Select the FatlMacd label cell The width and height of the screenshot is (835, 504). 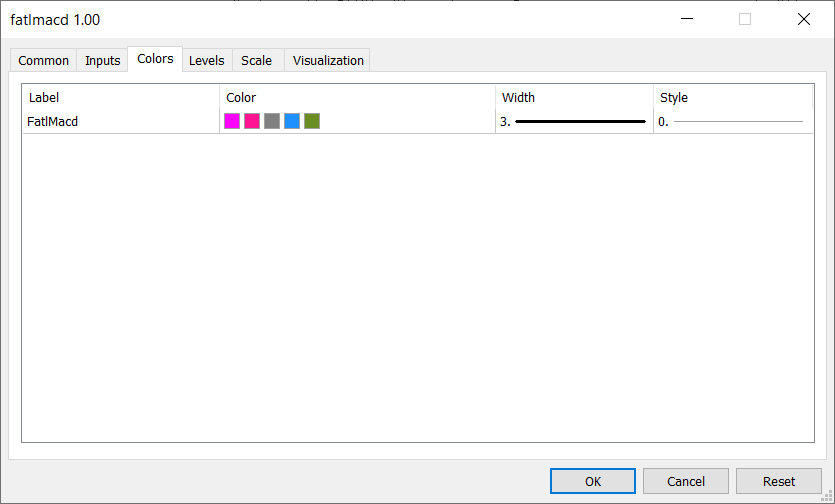coord(121,121)
